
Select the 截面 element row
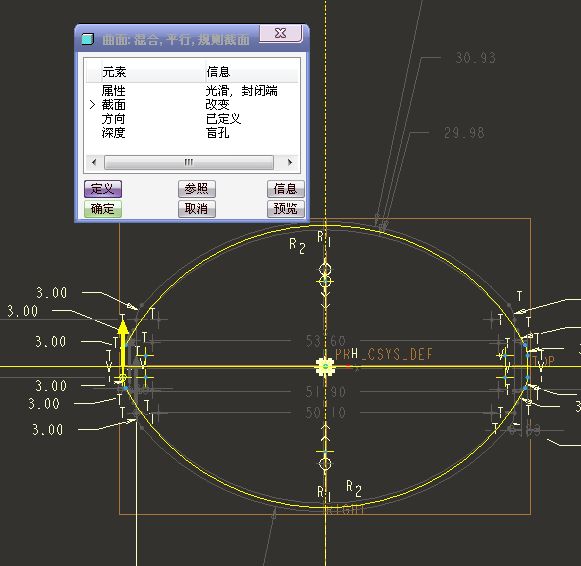(192, 105)
